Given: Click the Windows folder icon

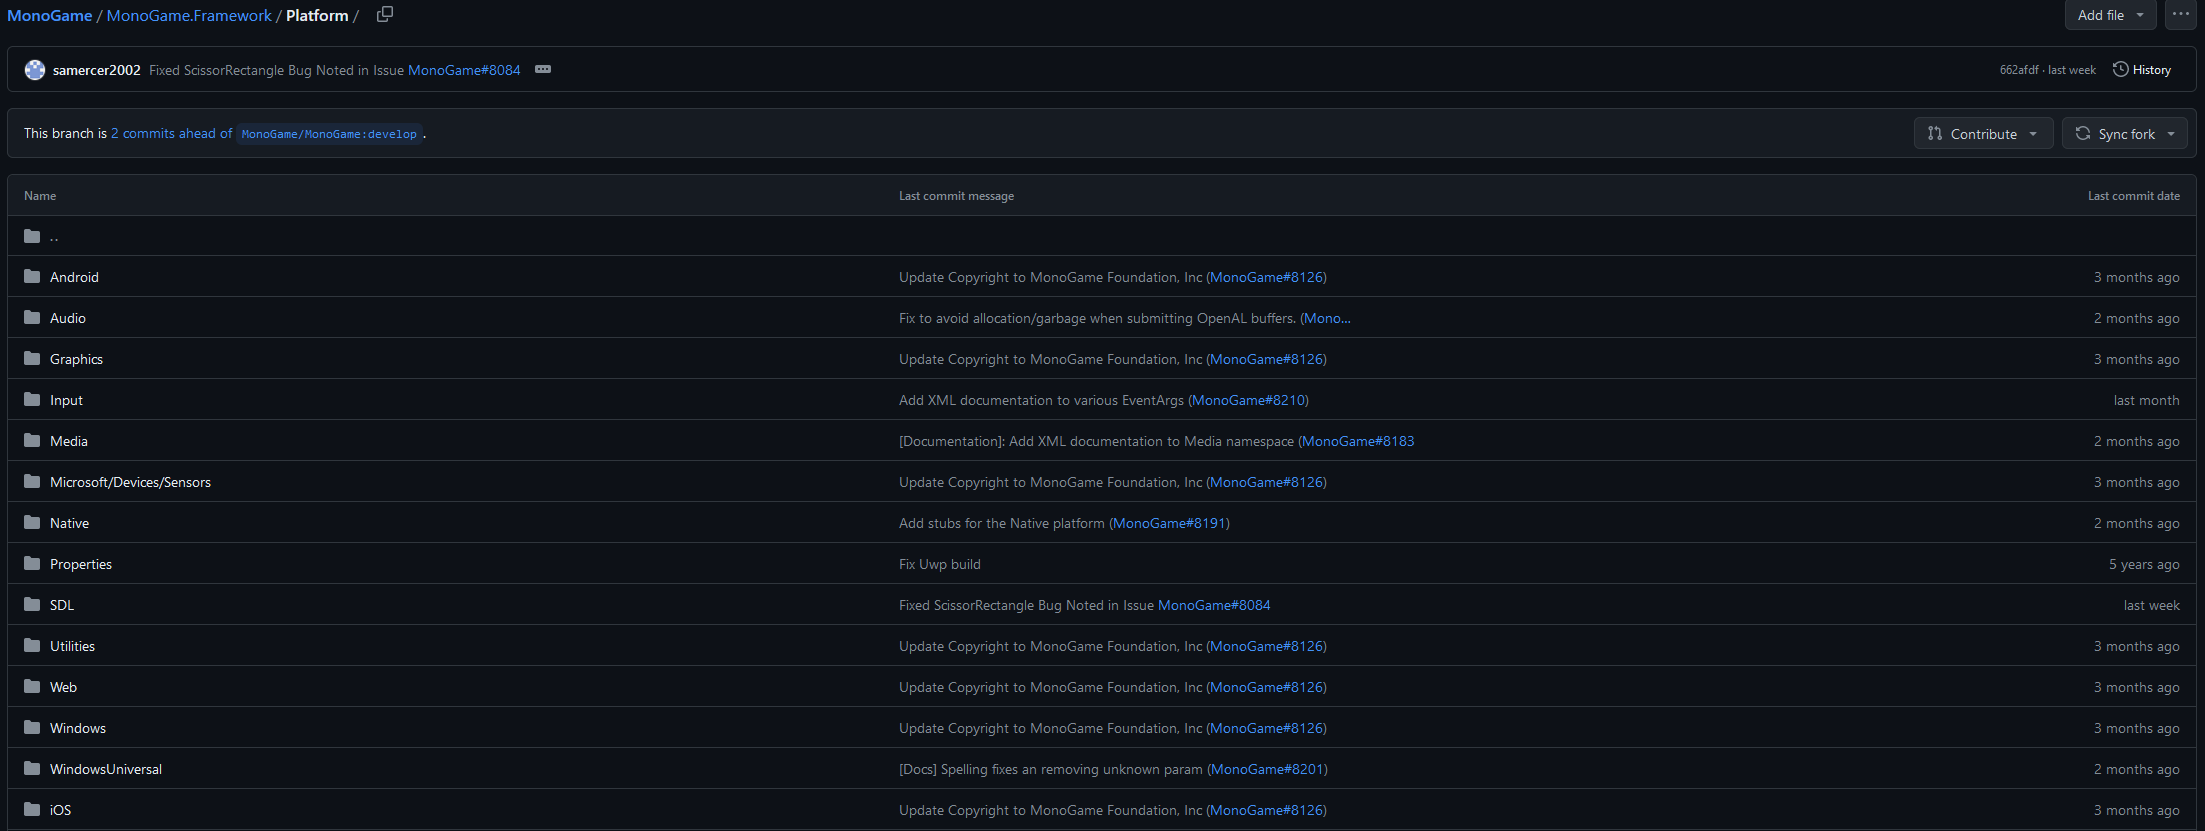Looking at the screenshot, I should pyautogui.click(x=32, y=727).
